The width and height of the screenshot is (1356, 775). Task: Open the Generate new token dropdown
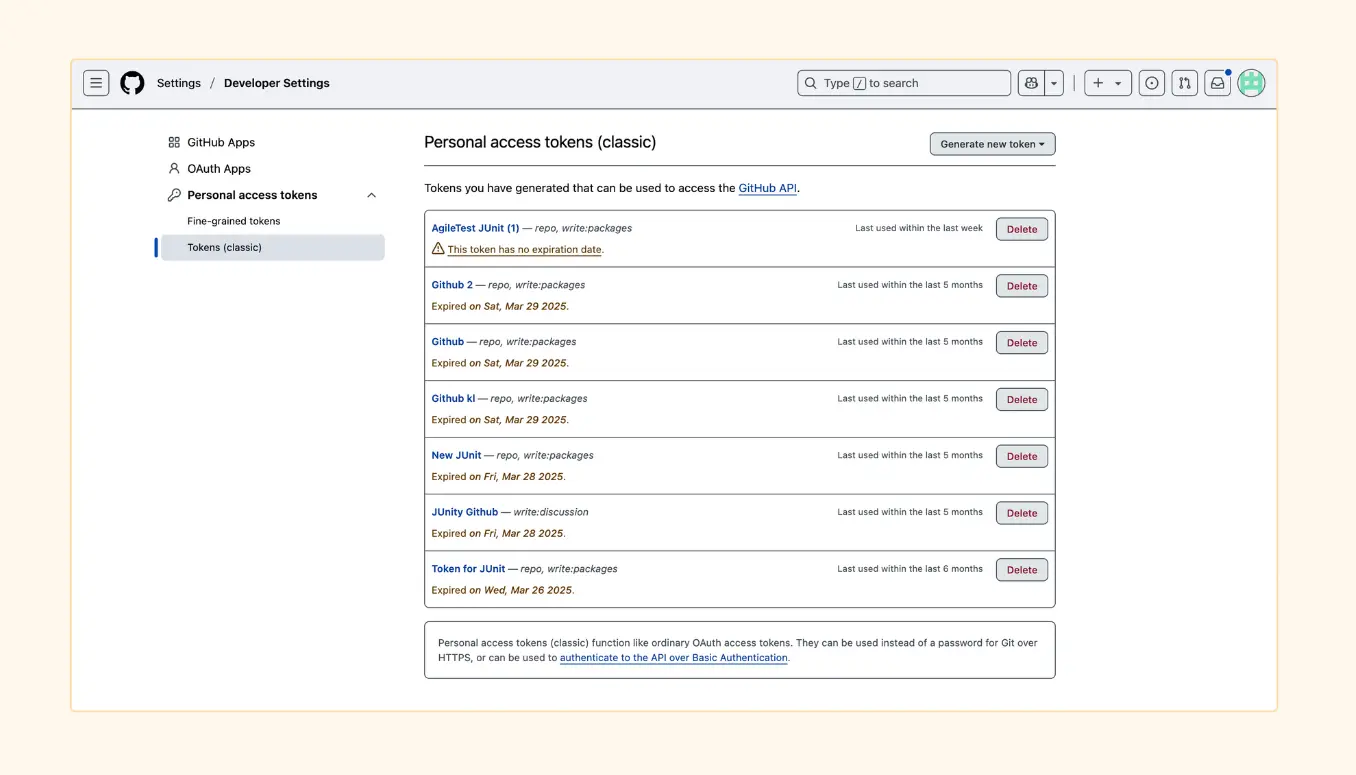[x=992, y=144]
